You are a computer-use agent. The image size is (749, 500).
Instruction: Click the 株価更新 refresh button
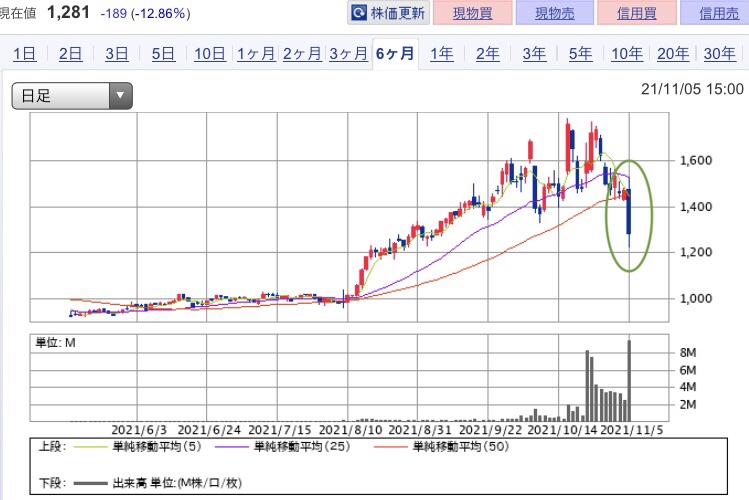coord(388,13)
